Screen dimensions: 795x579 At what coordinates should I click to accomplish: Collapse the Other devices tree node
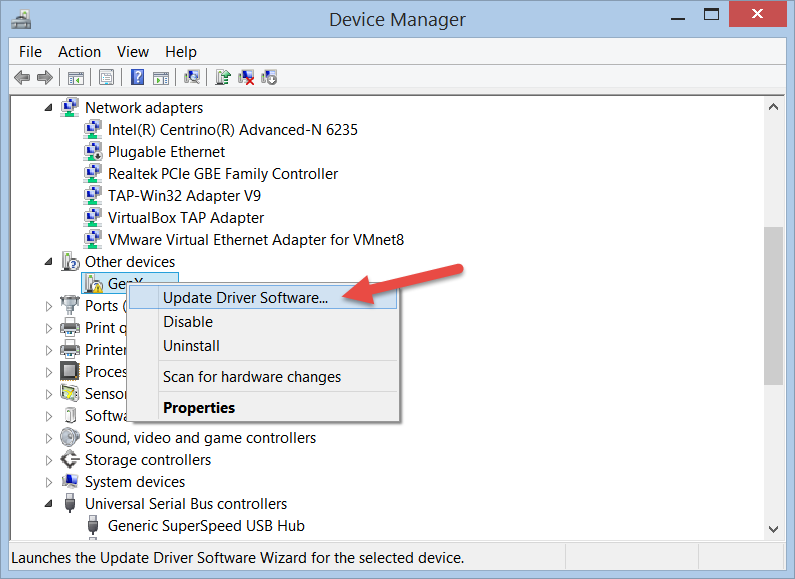[49, 262]
